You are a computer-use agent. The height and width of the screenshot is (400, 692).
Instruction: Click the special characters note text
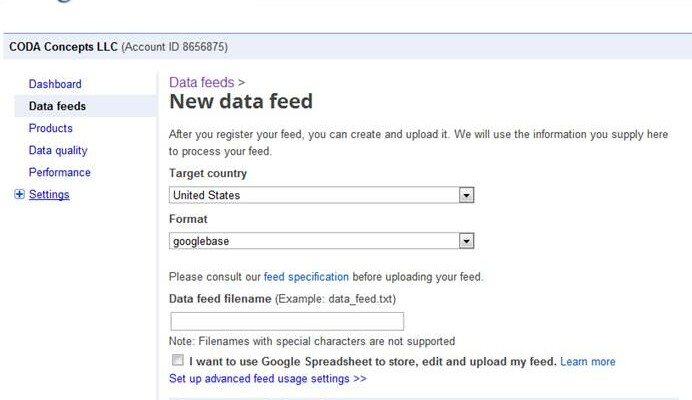tap(312, 341)
